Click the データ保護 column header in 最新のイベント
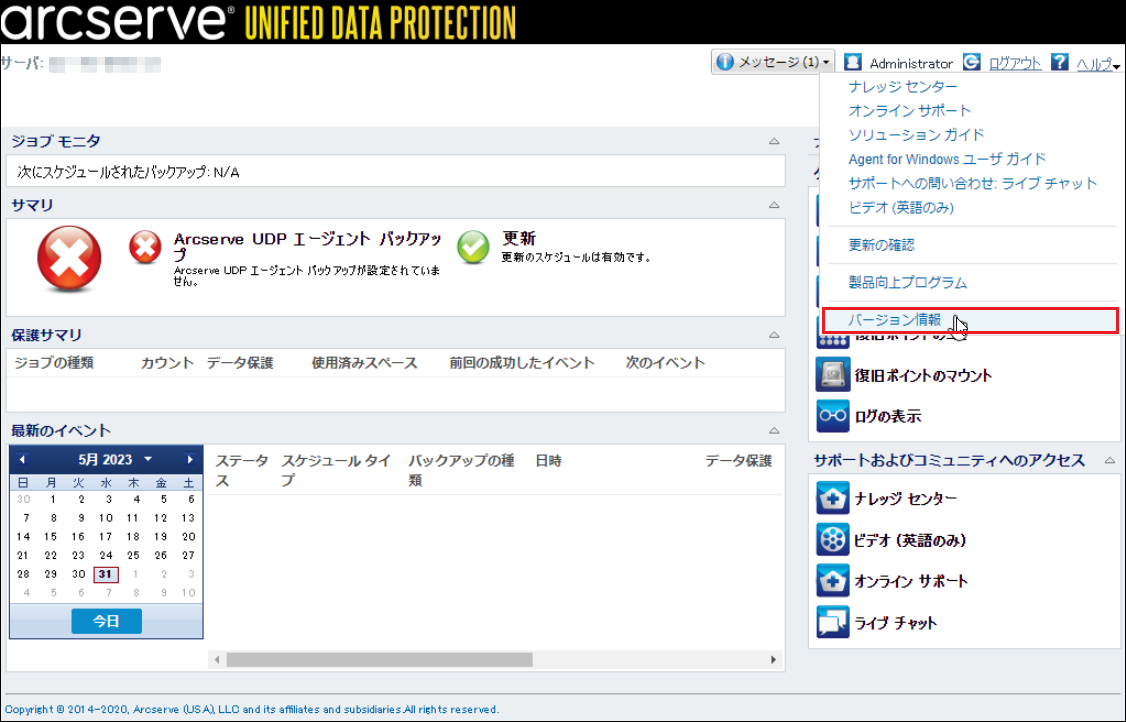Screen dimensions: 1126x722 pos(738,461)
